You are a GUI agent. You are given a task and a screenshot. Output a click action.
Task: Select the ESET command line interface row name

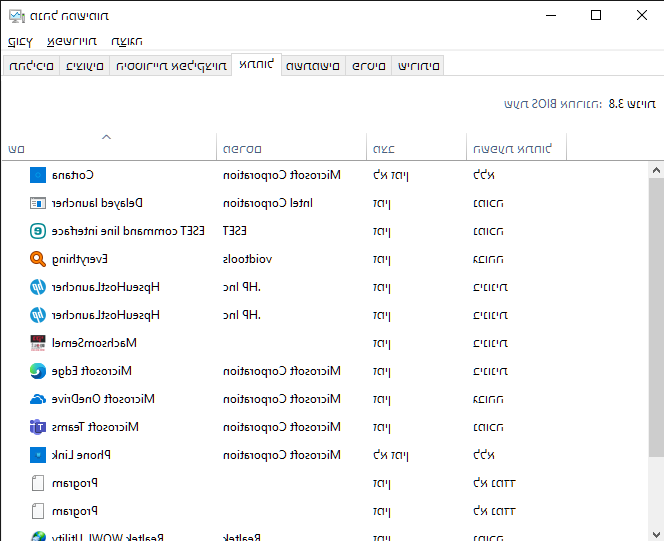tap(128, 231)
